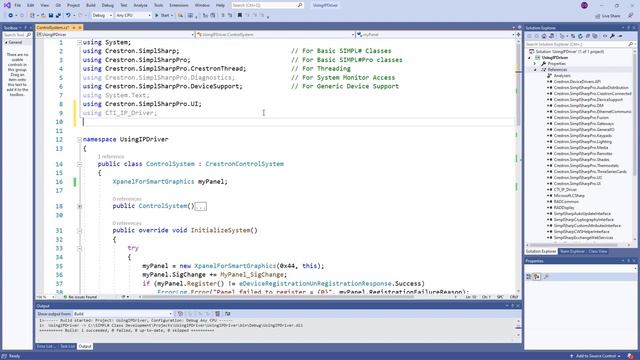
Task: Collapse the References node in Solution Explorer
Action: point(535,70)
